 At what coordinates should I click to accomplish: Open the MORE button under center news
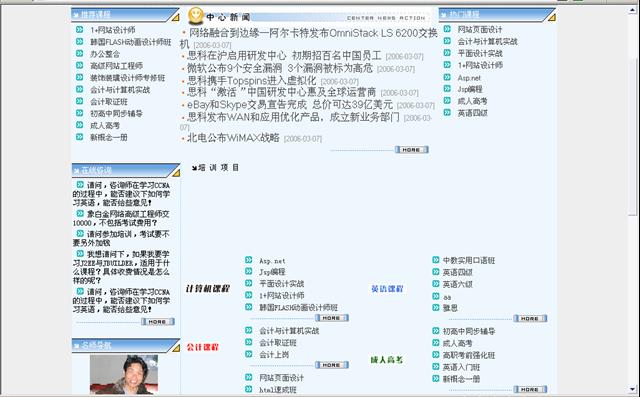(412, 150)
